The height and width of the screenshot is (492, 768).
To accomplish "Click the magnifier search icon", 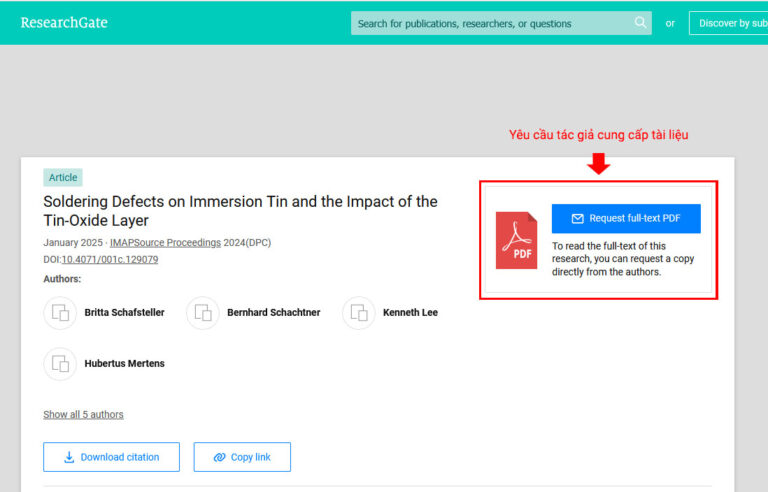I will [640, 23].
